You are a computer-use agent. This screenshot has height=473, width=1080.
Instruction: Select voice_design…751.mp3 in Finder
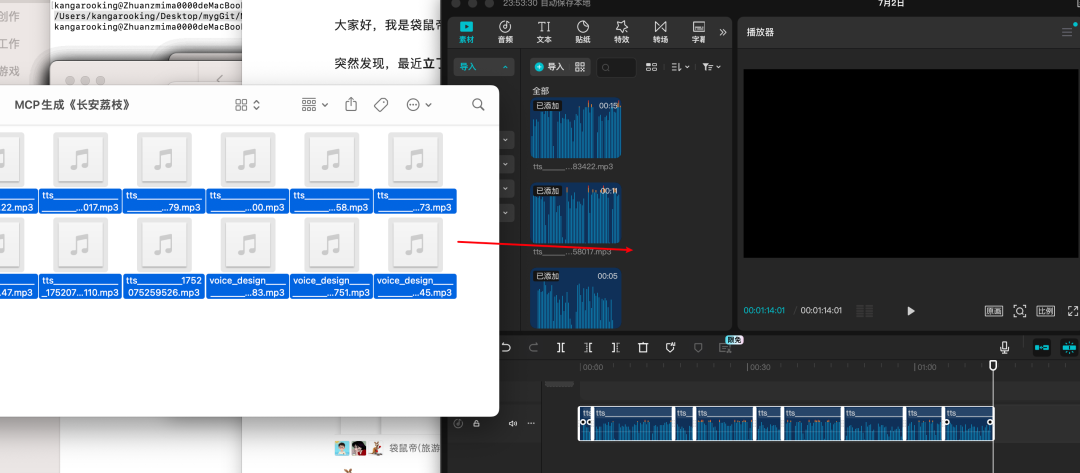331,258
